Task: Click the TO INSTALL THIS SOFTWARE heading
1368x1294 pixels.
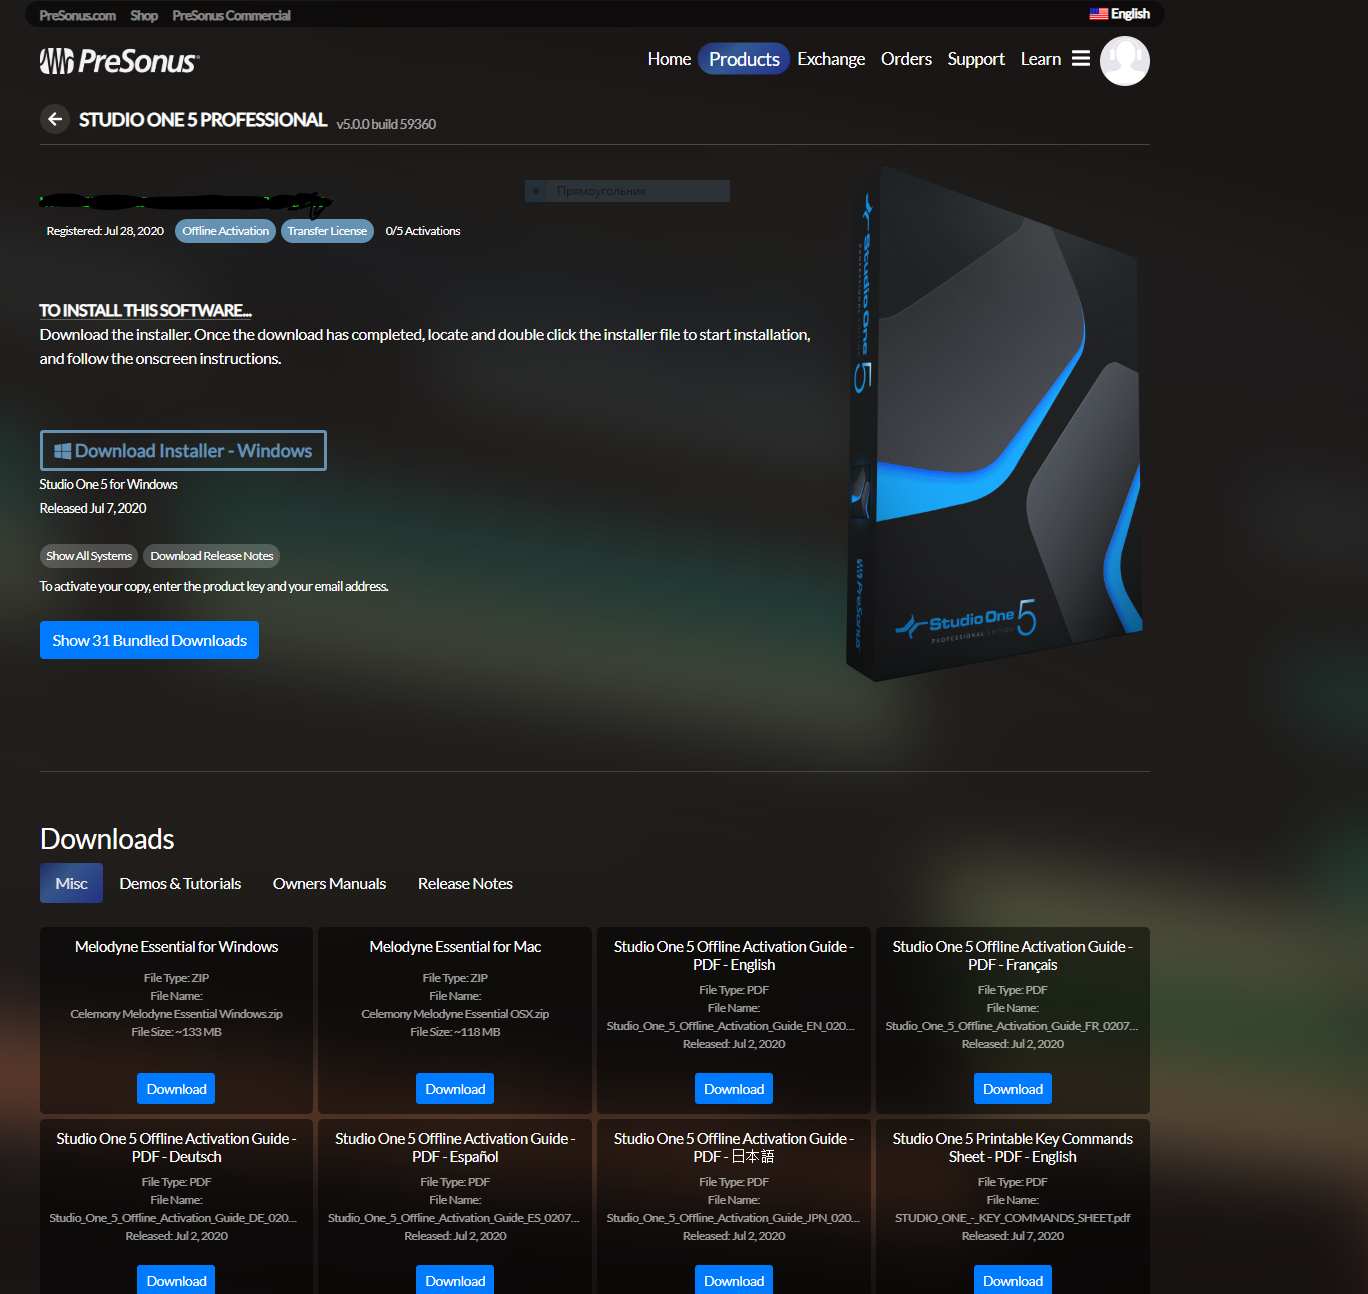Action: (x=145, y=311)
